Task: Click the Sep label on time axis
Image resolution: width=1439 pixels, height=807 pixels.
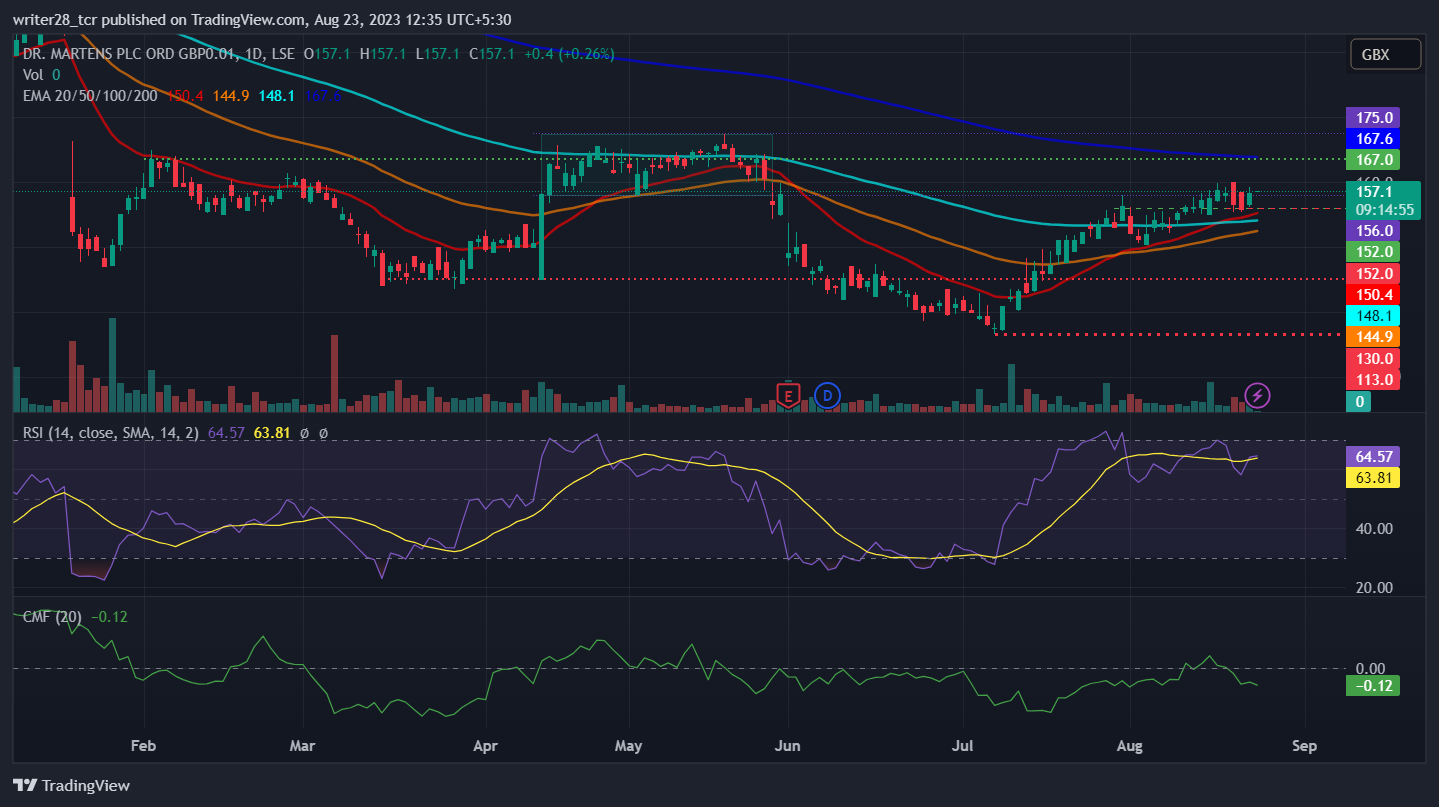Action: 1304,746
